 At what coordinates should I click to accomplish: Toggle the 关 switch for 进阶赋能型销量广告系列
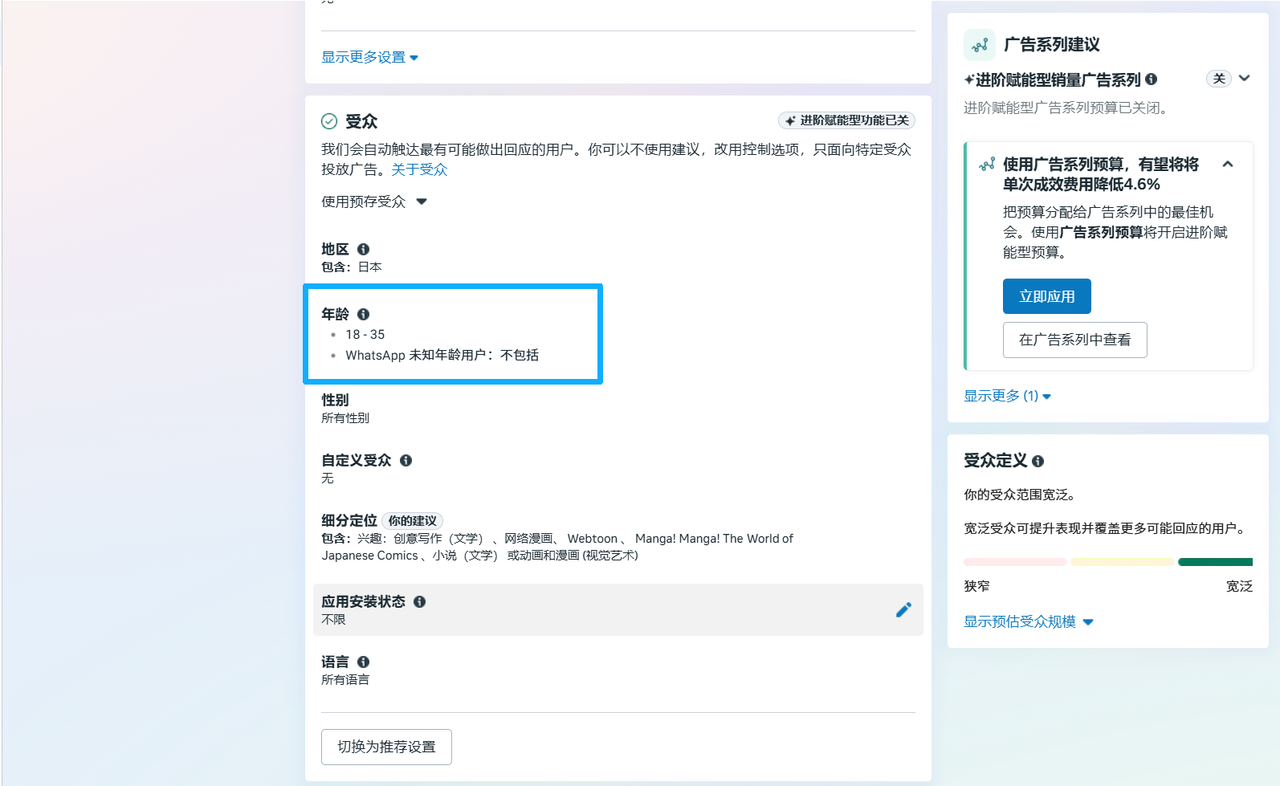[1218, 79]
